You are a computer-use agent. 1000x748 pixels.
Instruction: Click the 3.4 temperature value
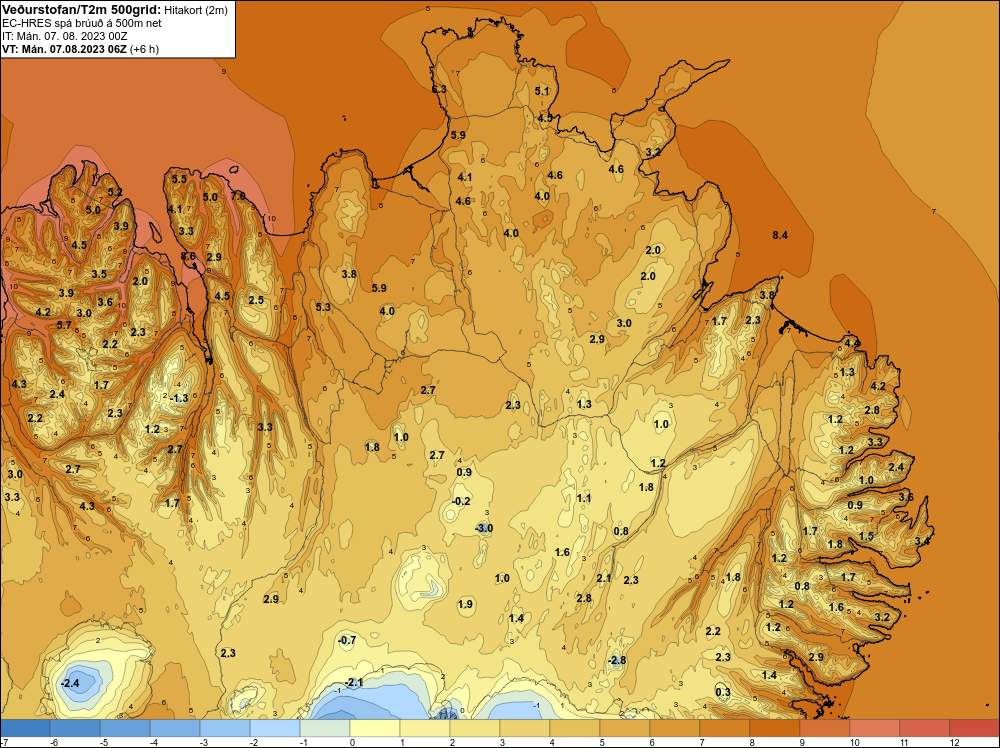[x=922, y=541]
